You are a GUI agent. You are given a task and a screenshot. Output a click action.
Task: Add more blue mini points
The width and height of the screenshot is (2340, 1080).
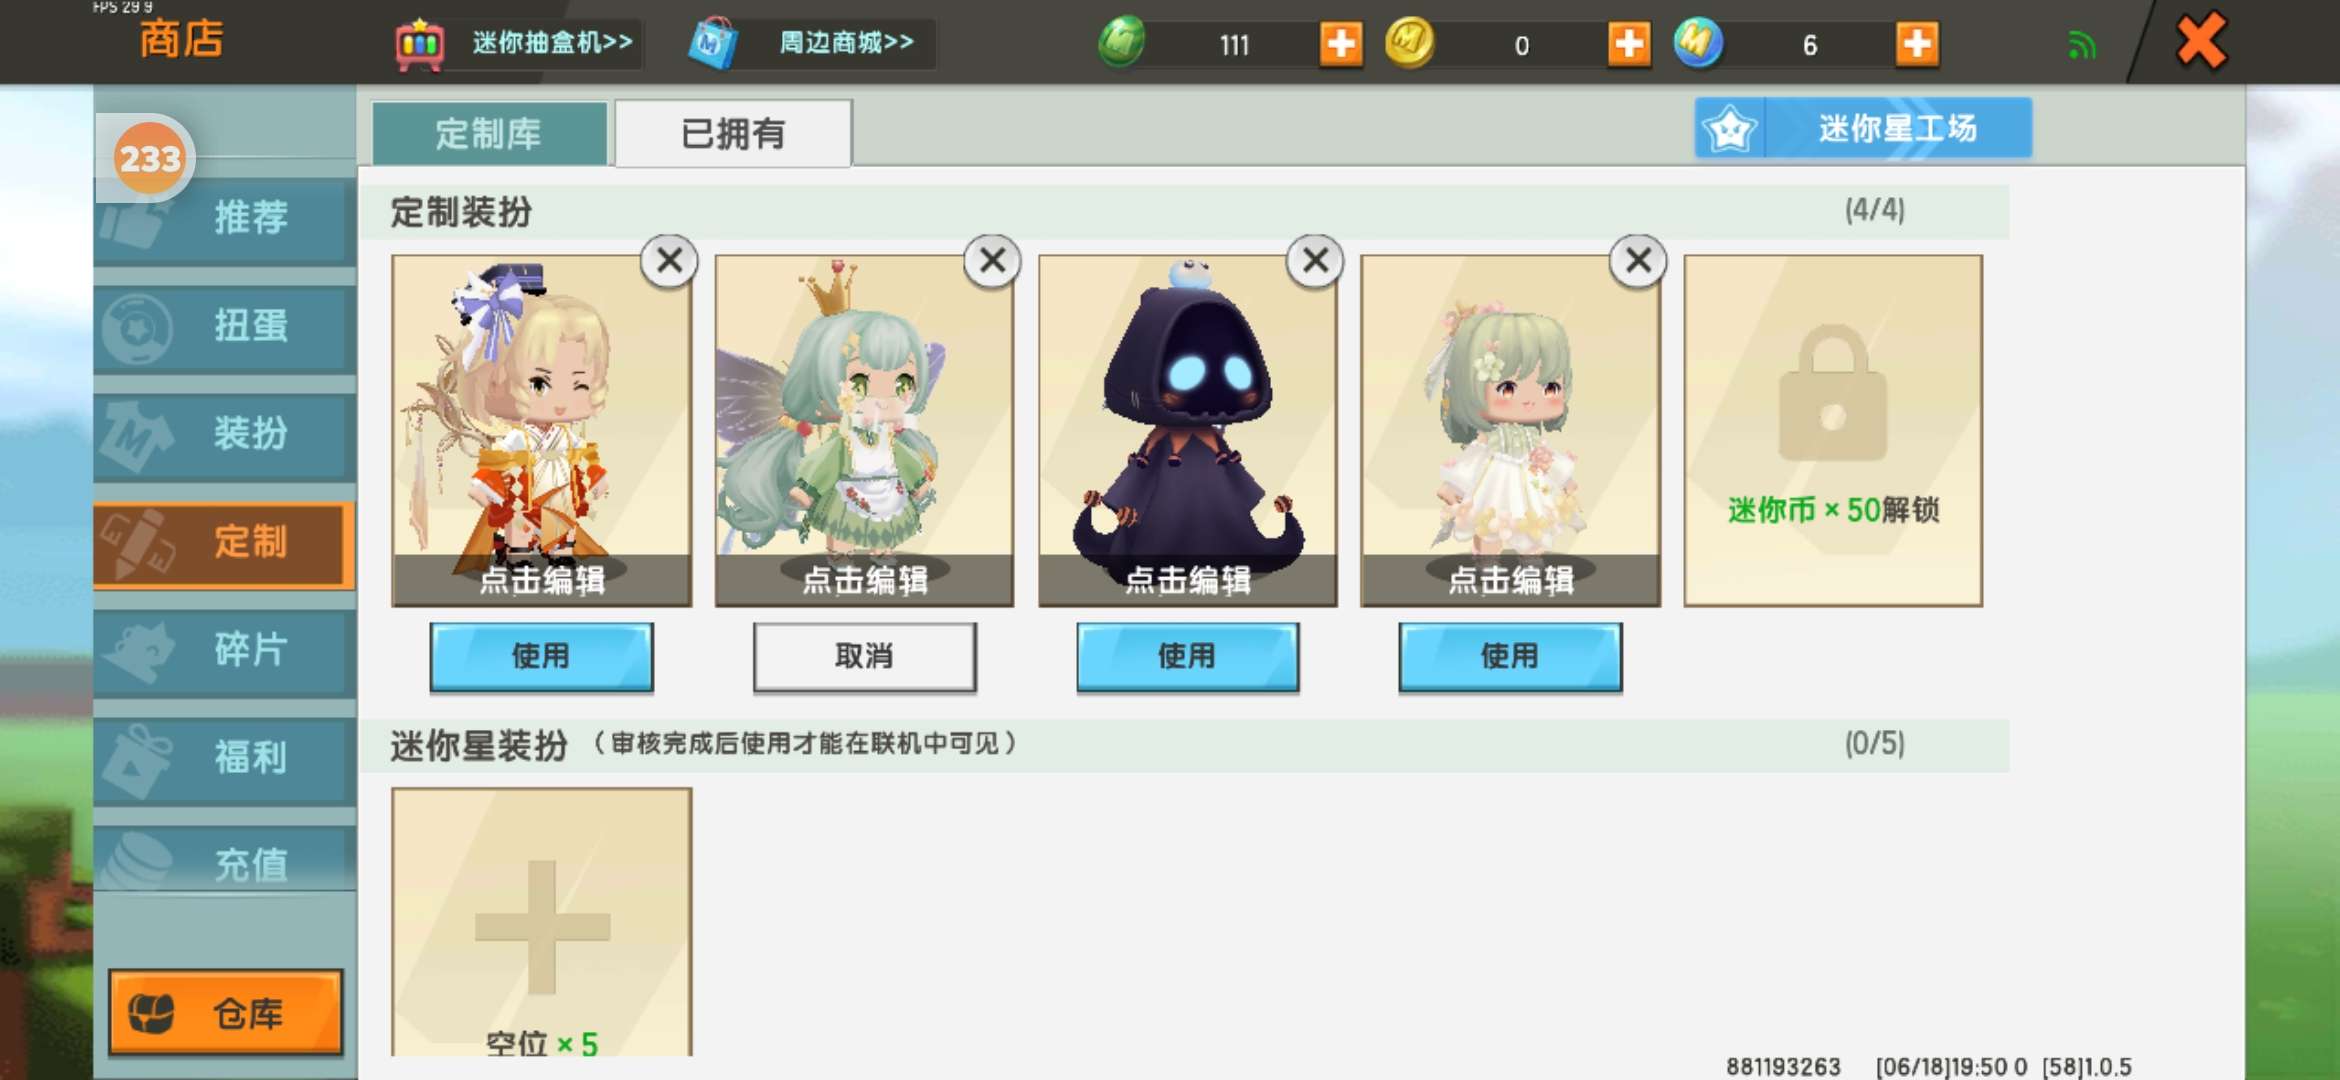tap(1917, 44)
